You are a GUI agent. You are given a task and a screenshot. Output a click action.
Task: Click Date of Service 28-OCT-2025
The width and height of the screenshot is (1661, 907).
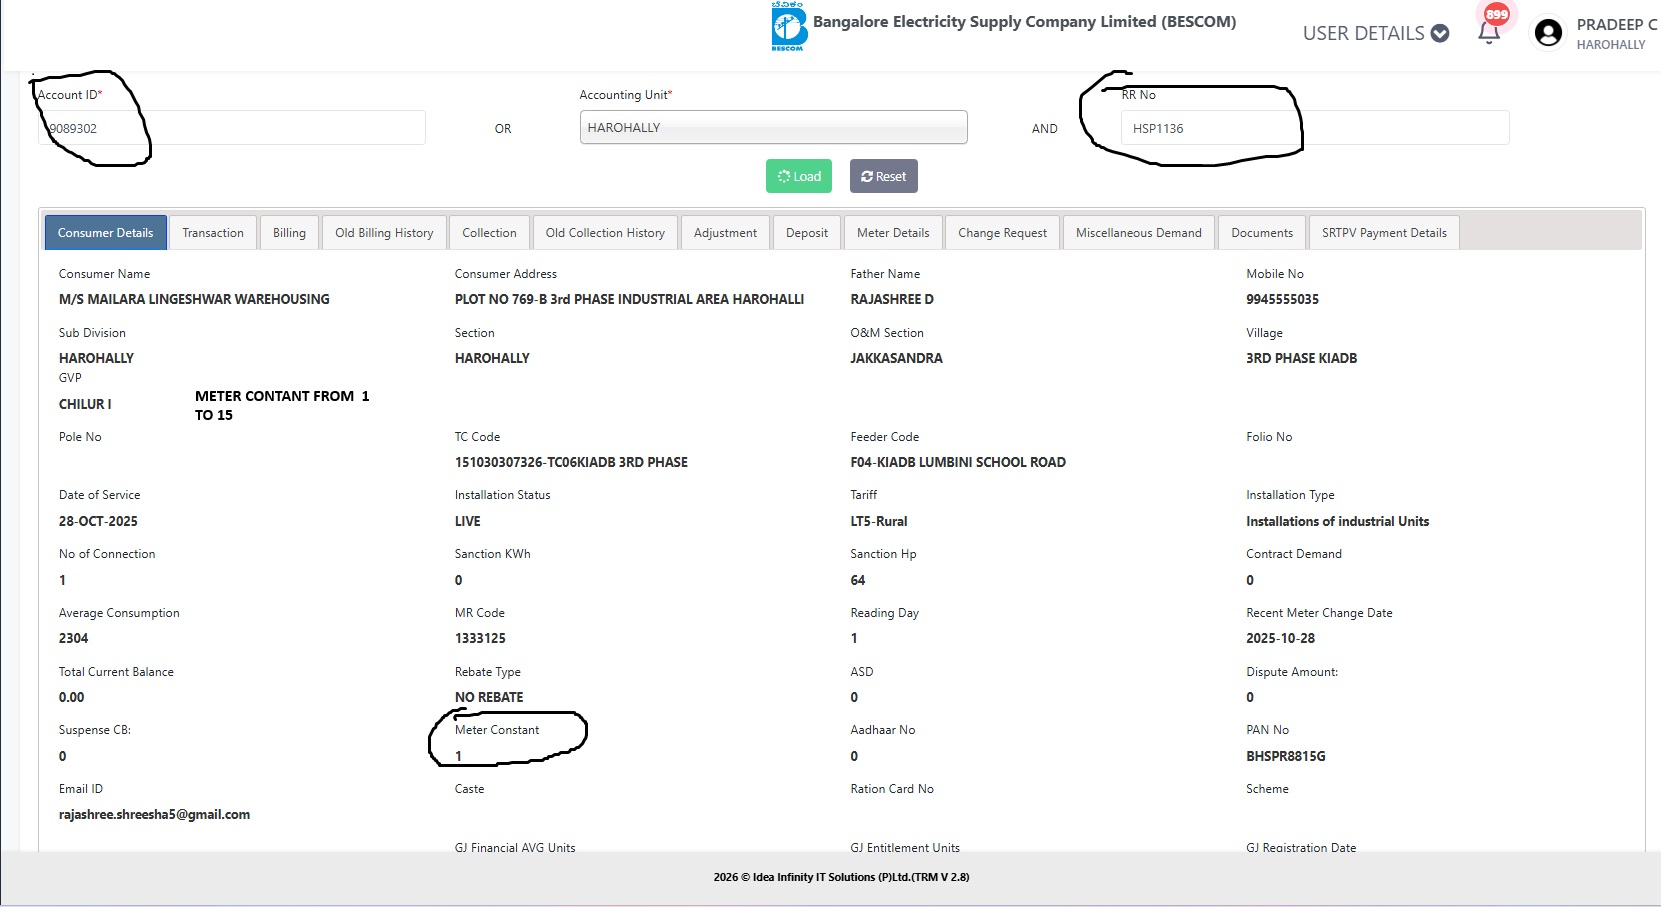[x=98, y=521]
